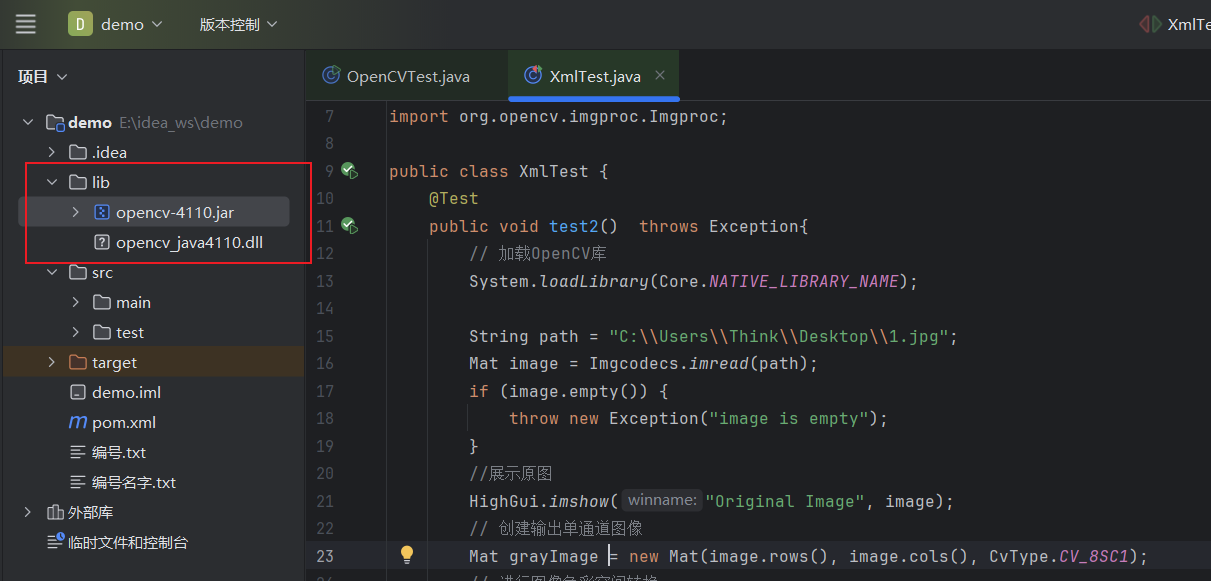Open the demo project dropdown

coord(131,24)
